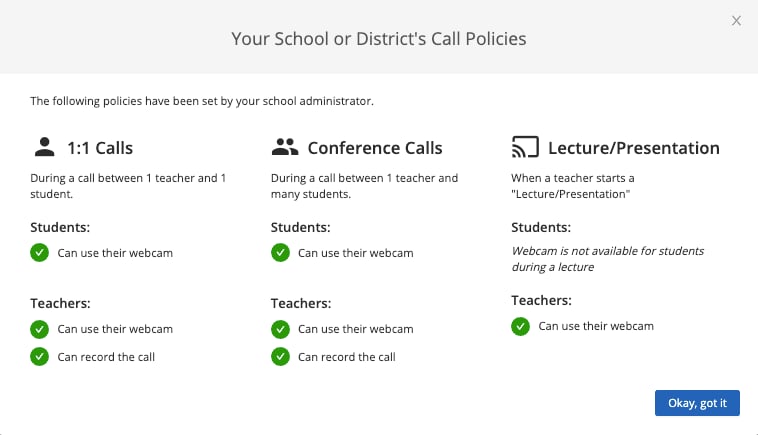758x435 pixels.
Task: Click the 'During a call between 1 teacher and 1 student' text
Action: tap(128, 186)
